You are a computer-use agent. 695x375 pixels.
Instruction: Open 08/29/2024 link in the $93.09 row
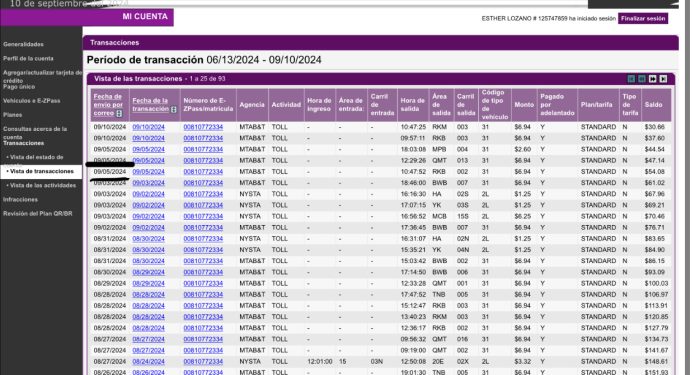[148, 272]
